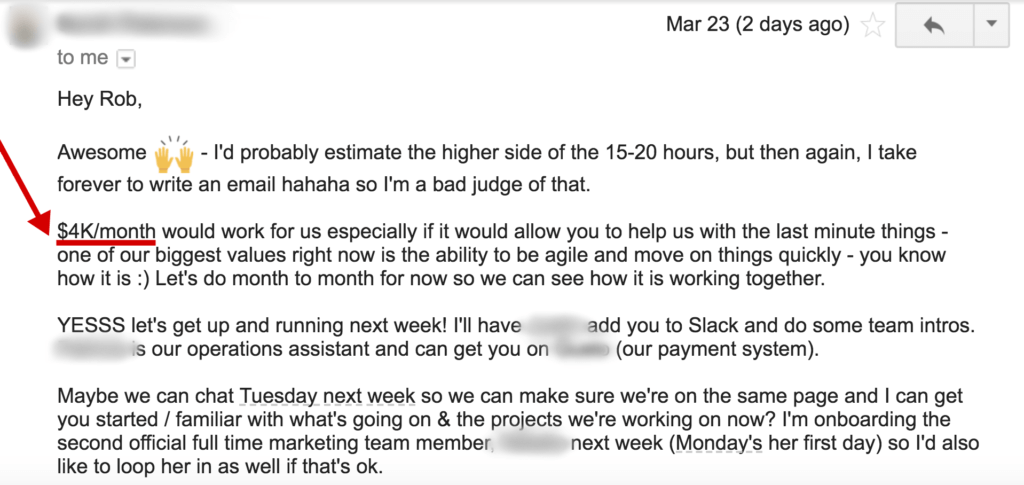The image size is (1024, 485).
Task: Click the Reply arrow button
Action: coord(934,26)
